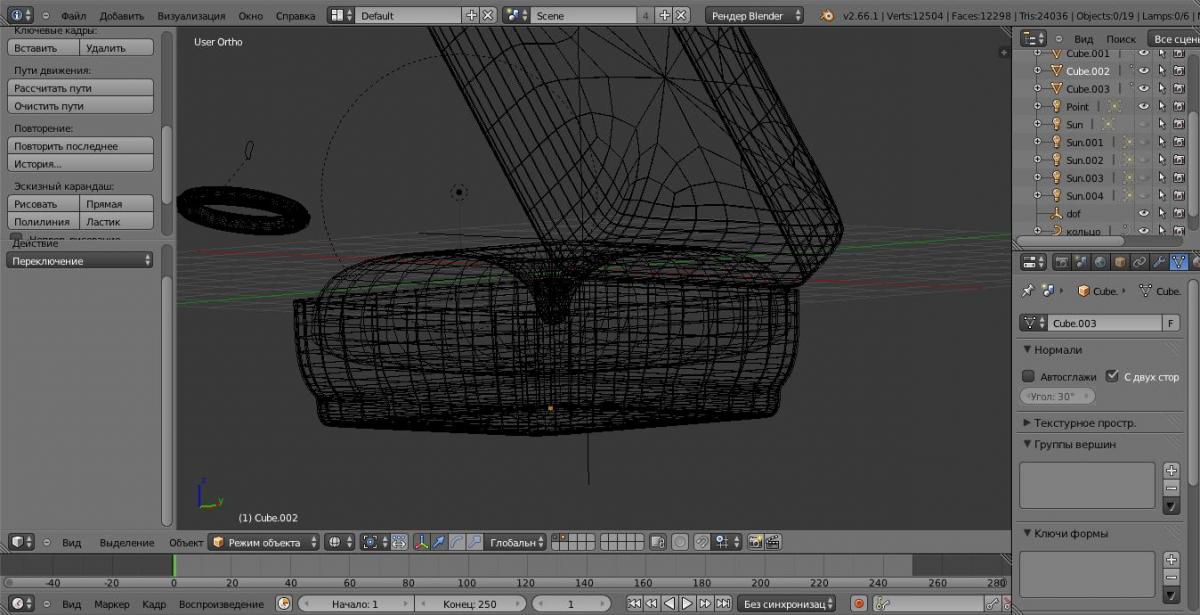Switch to the World properties tab

click(1100, 262)
